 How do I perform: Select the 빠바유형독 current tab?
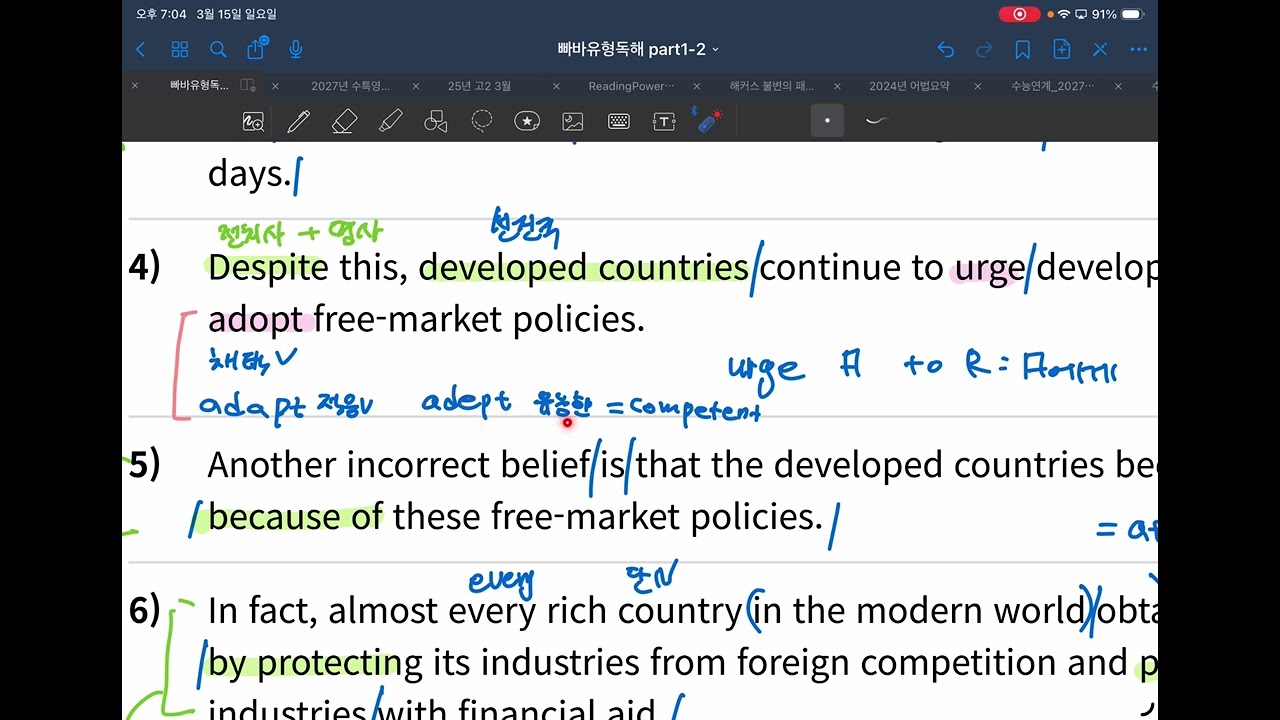199,86
